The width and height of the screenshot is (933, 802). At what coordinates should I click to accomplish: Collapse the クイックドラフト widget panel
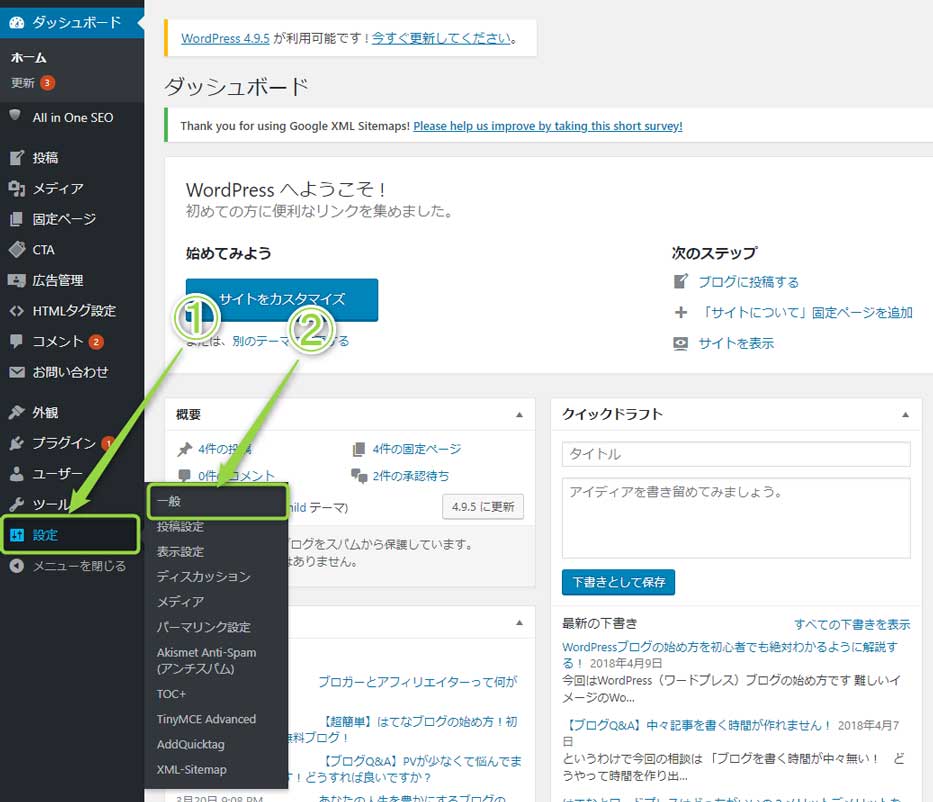click(x=905, y=415)
